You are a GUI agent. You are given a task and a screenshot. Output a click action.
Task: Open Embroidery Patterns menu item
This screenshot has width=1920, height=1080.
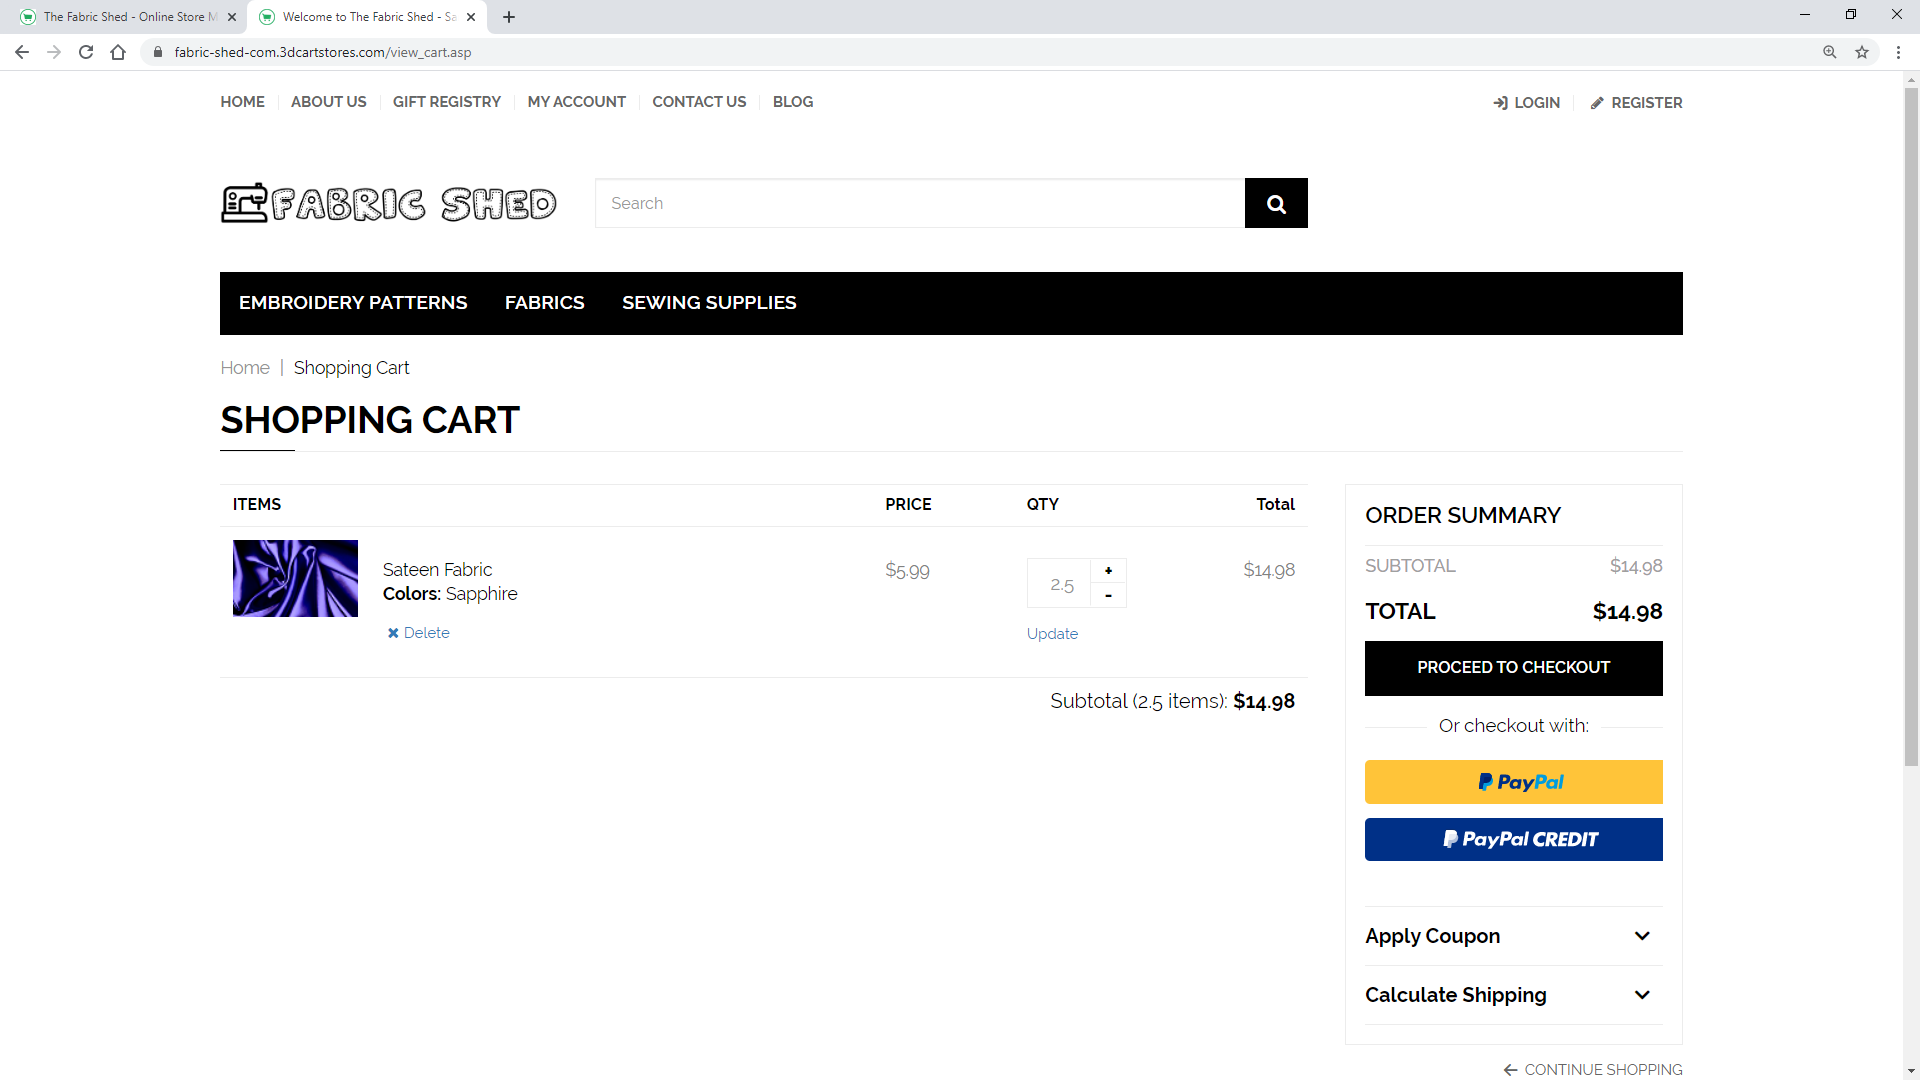click(353, 303)
